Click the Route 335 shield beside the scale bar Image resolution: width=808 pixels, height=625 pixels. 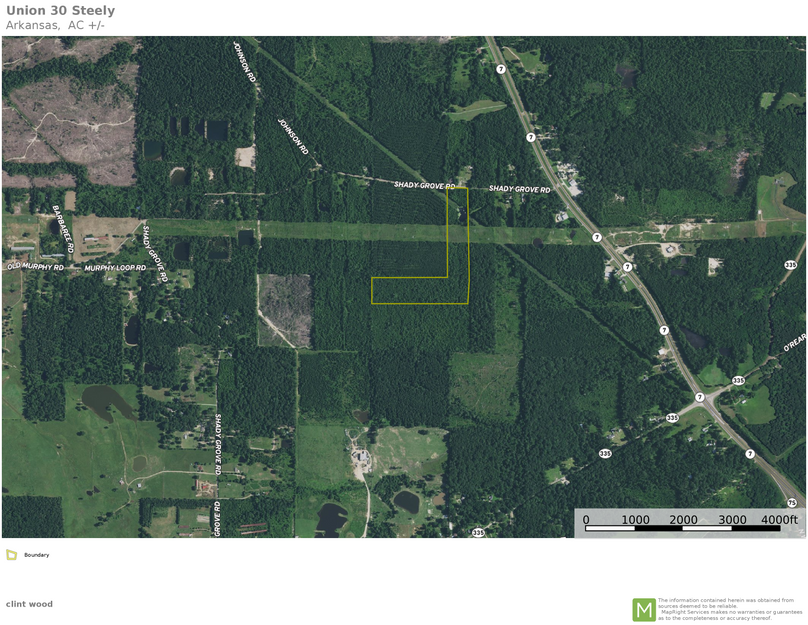tap(478, 532)
